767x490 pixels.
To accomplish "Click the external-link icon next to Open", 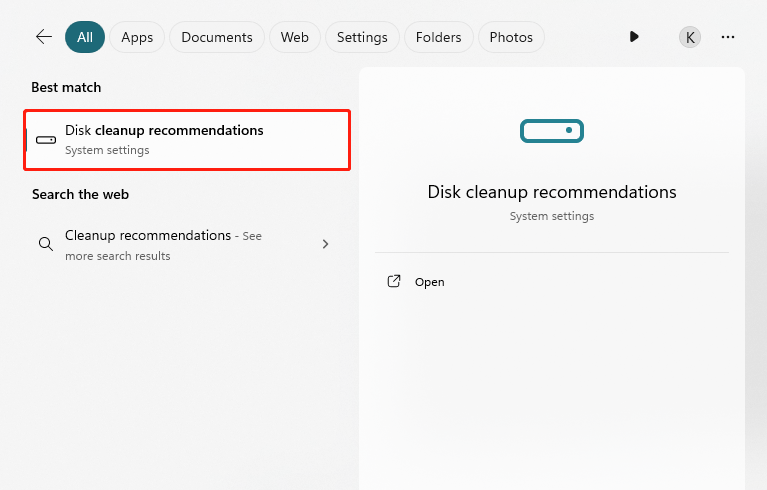I will point(394,282).
